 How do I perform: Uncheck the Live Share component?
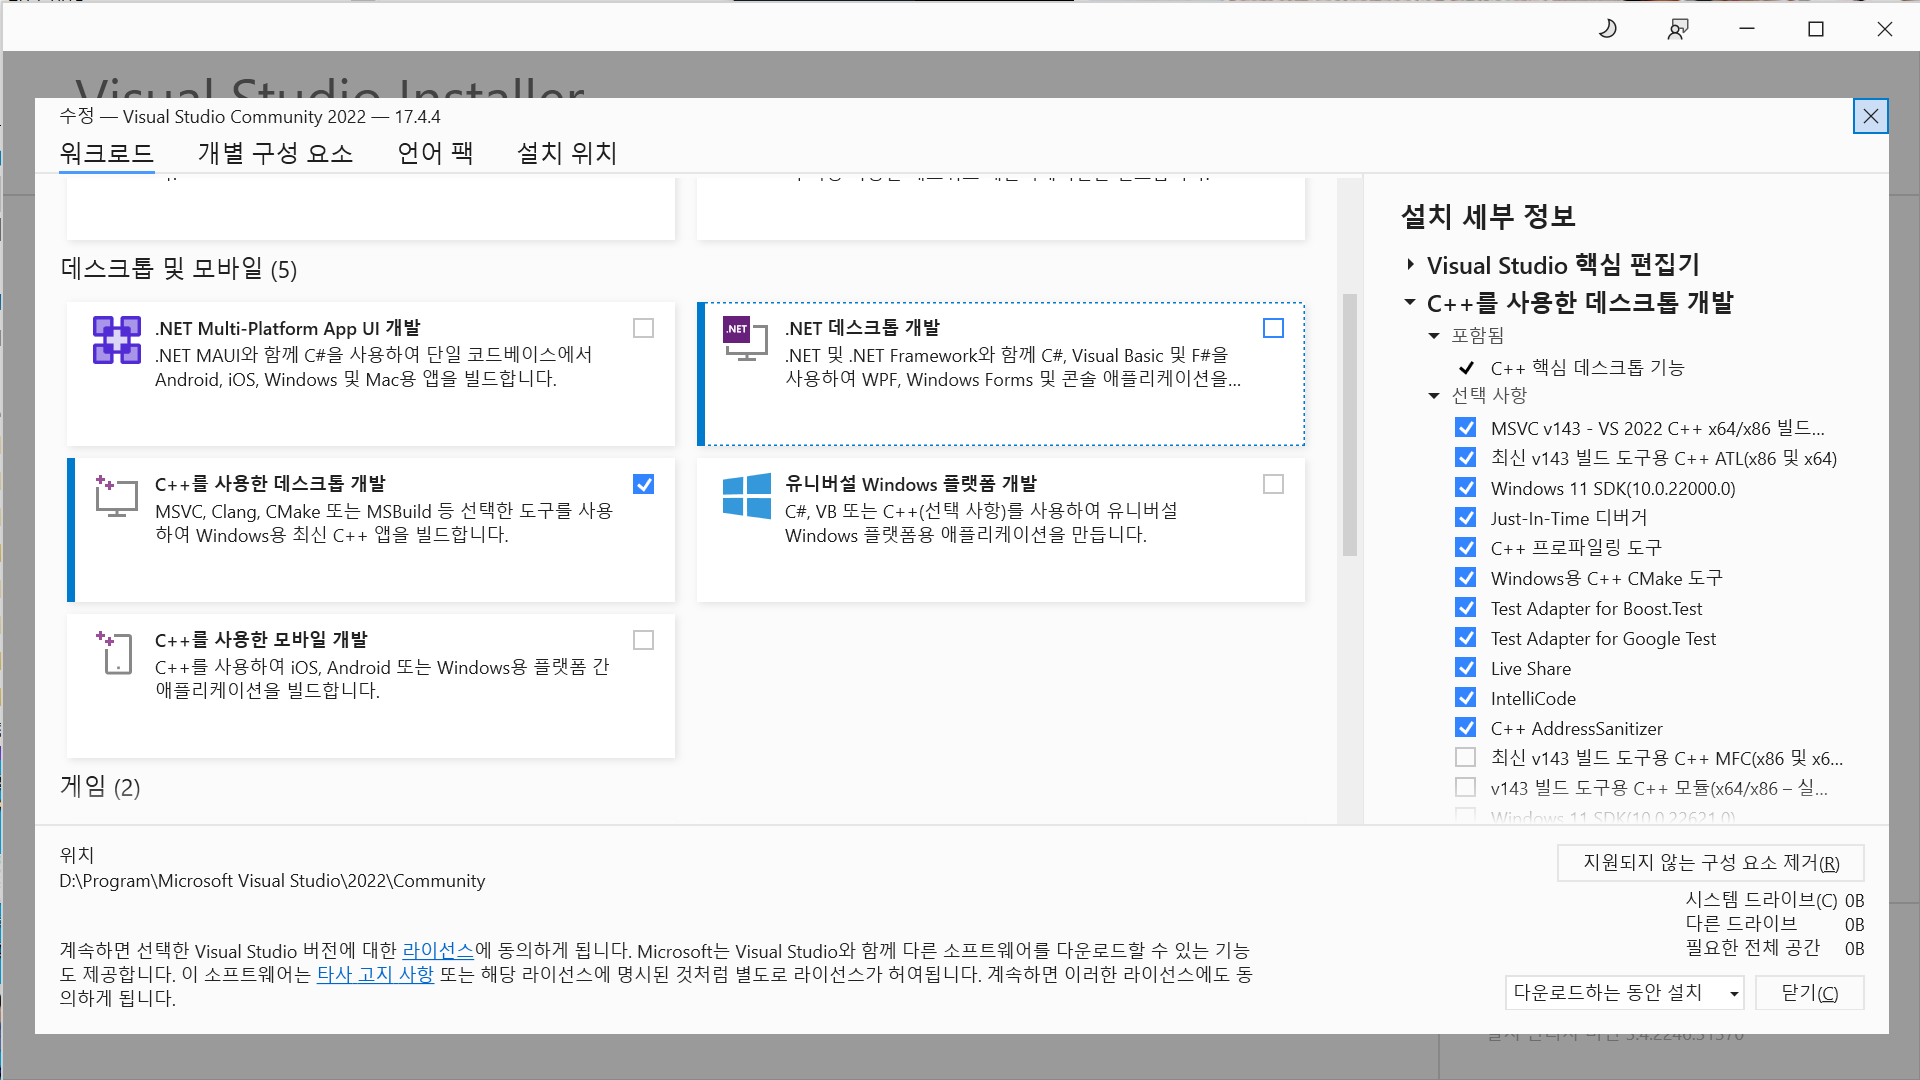coord(1465,668)
